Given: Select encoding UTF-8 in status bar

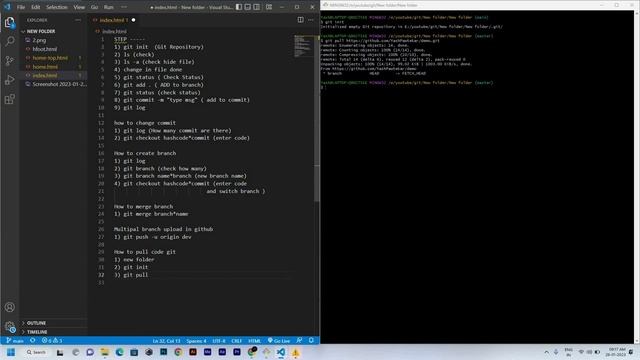Looking at the screenshot, I should point(219,340).
